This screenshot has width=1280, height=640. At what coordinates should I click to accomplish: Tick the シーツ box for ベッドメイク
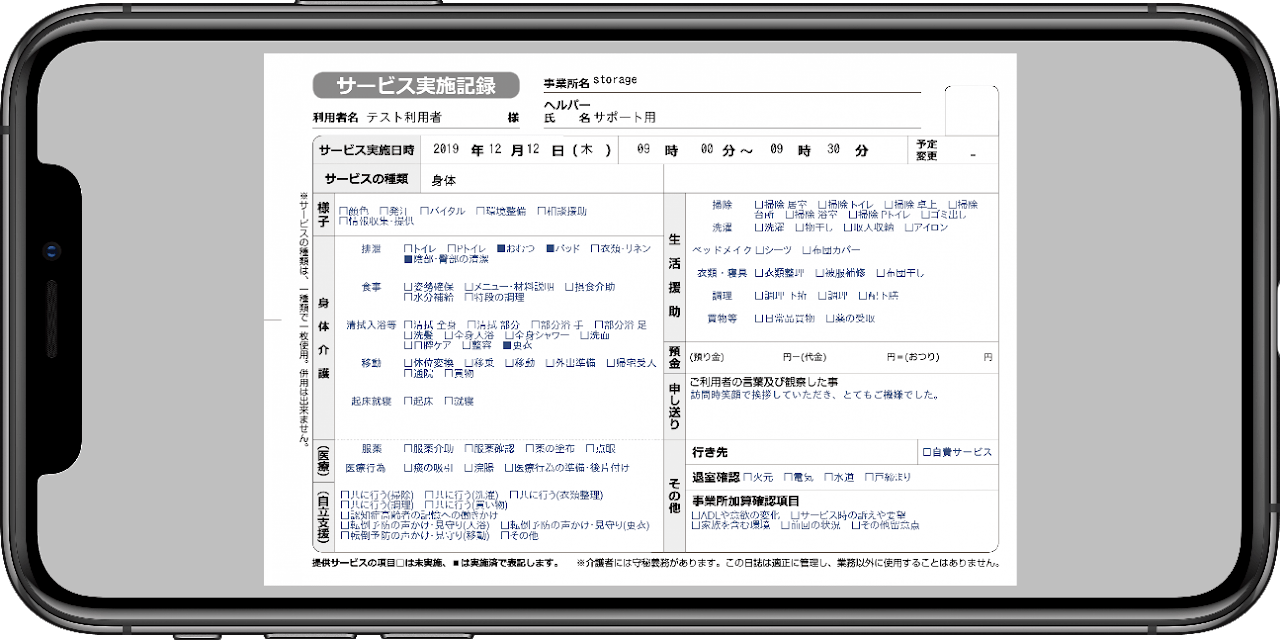tap(760, 250)
